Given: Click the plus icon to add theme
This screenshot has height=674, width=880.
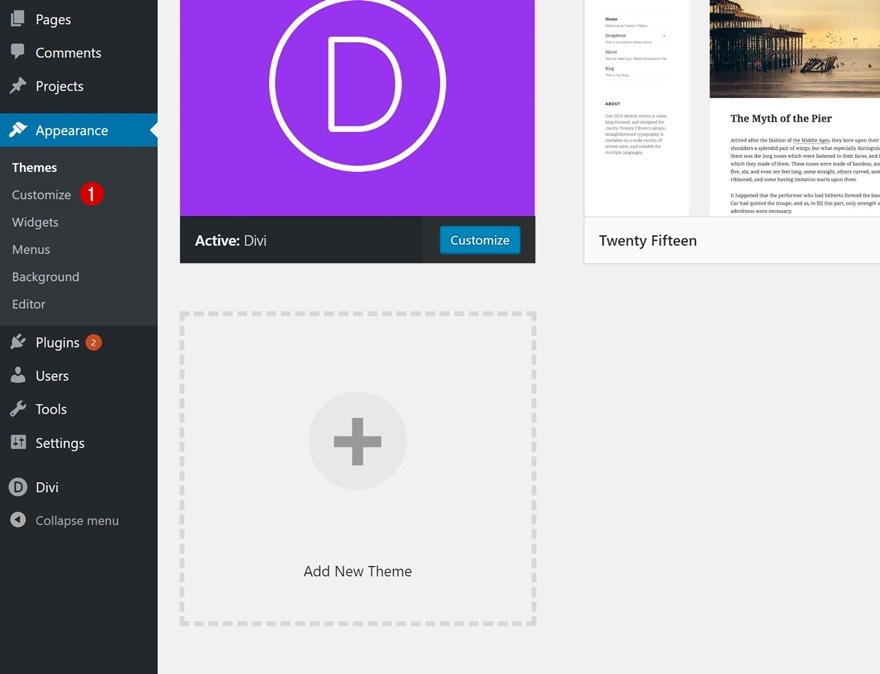Looking at the screenshot, I should click(358, 441).
